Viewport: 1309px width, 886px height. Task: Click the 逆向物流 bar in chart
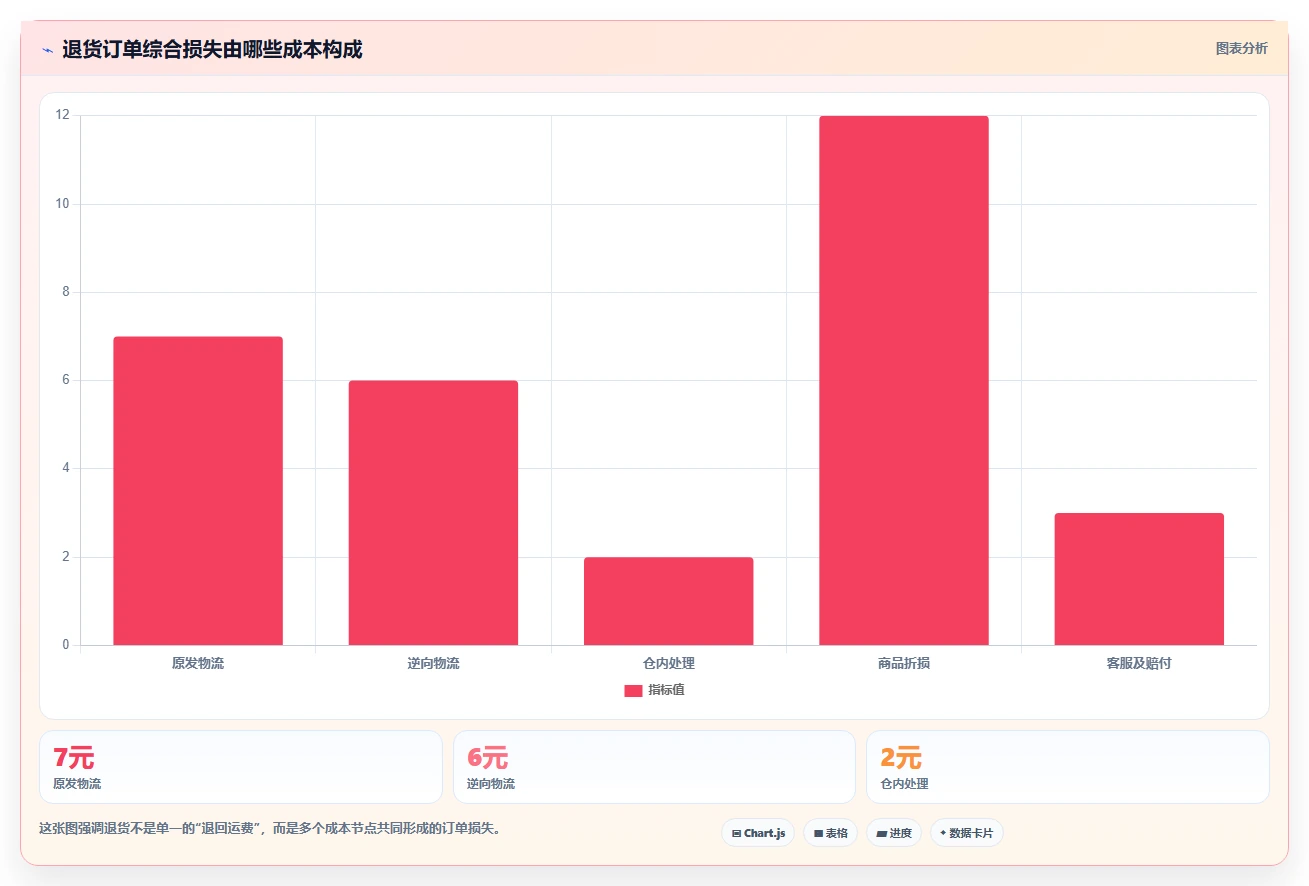pyautogui.click(x=433, y=513)
